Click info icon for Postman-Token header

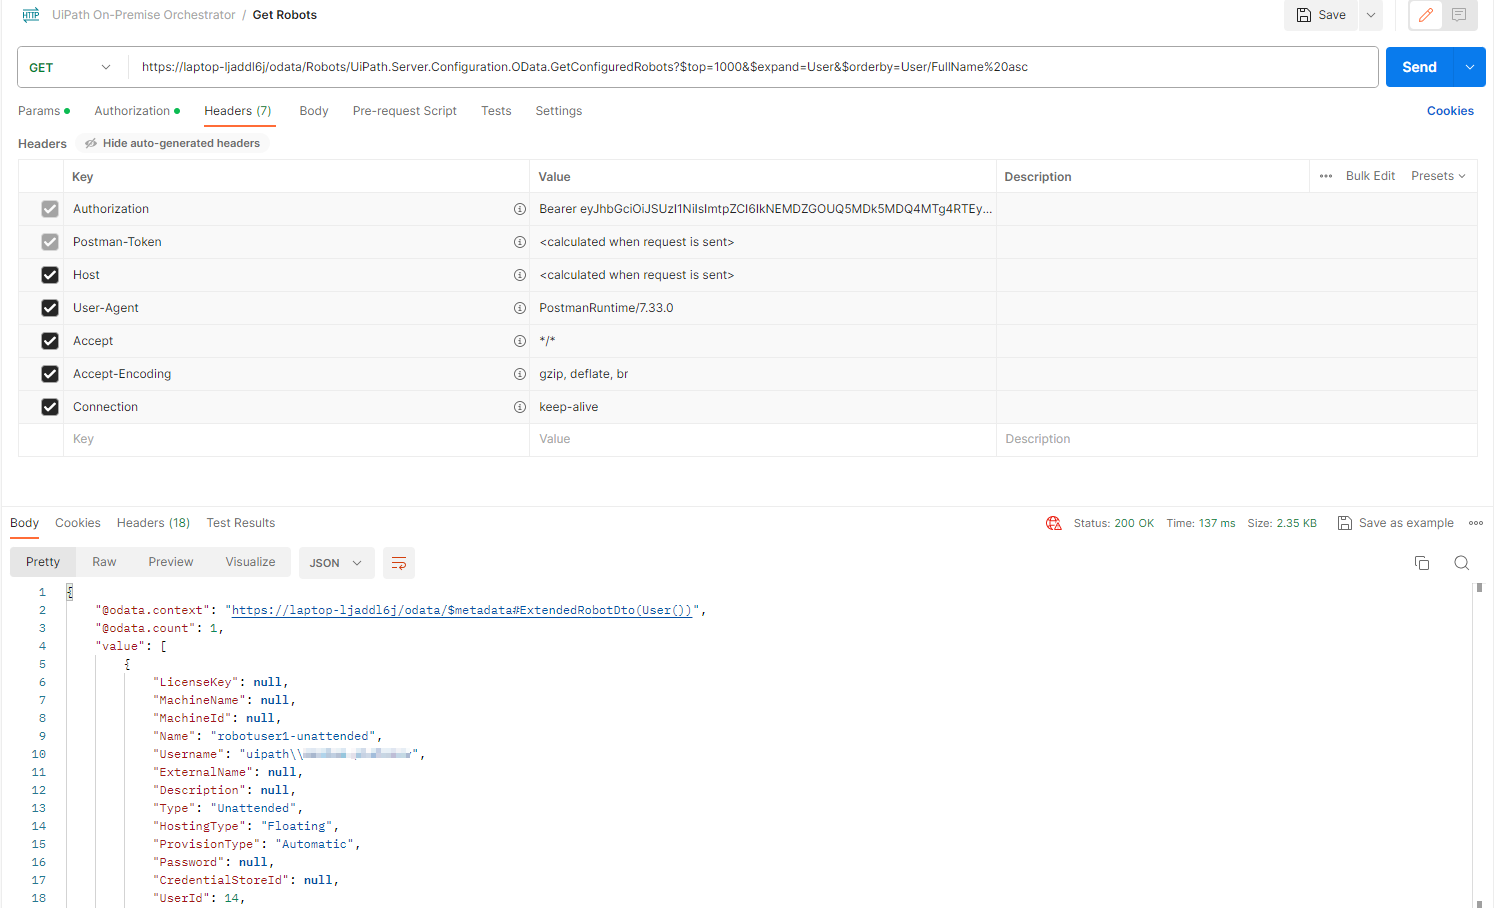520,242
